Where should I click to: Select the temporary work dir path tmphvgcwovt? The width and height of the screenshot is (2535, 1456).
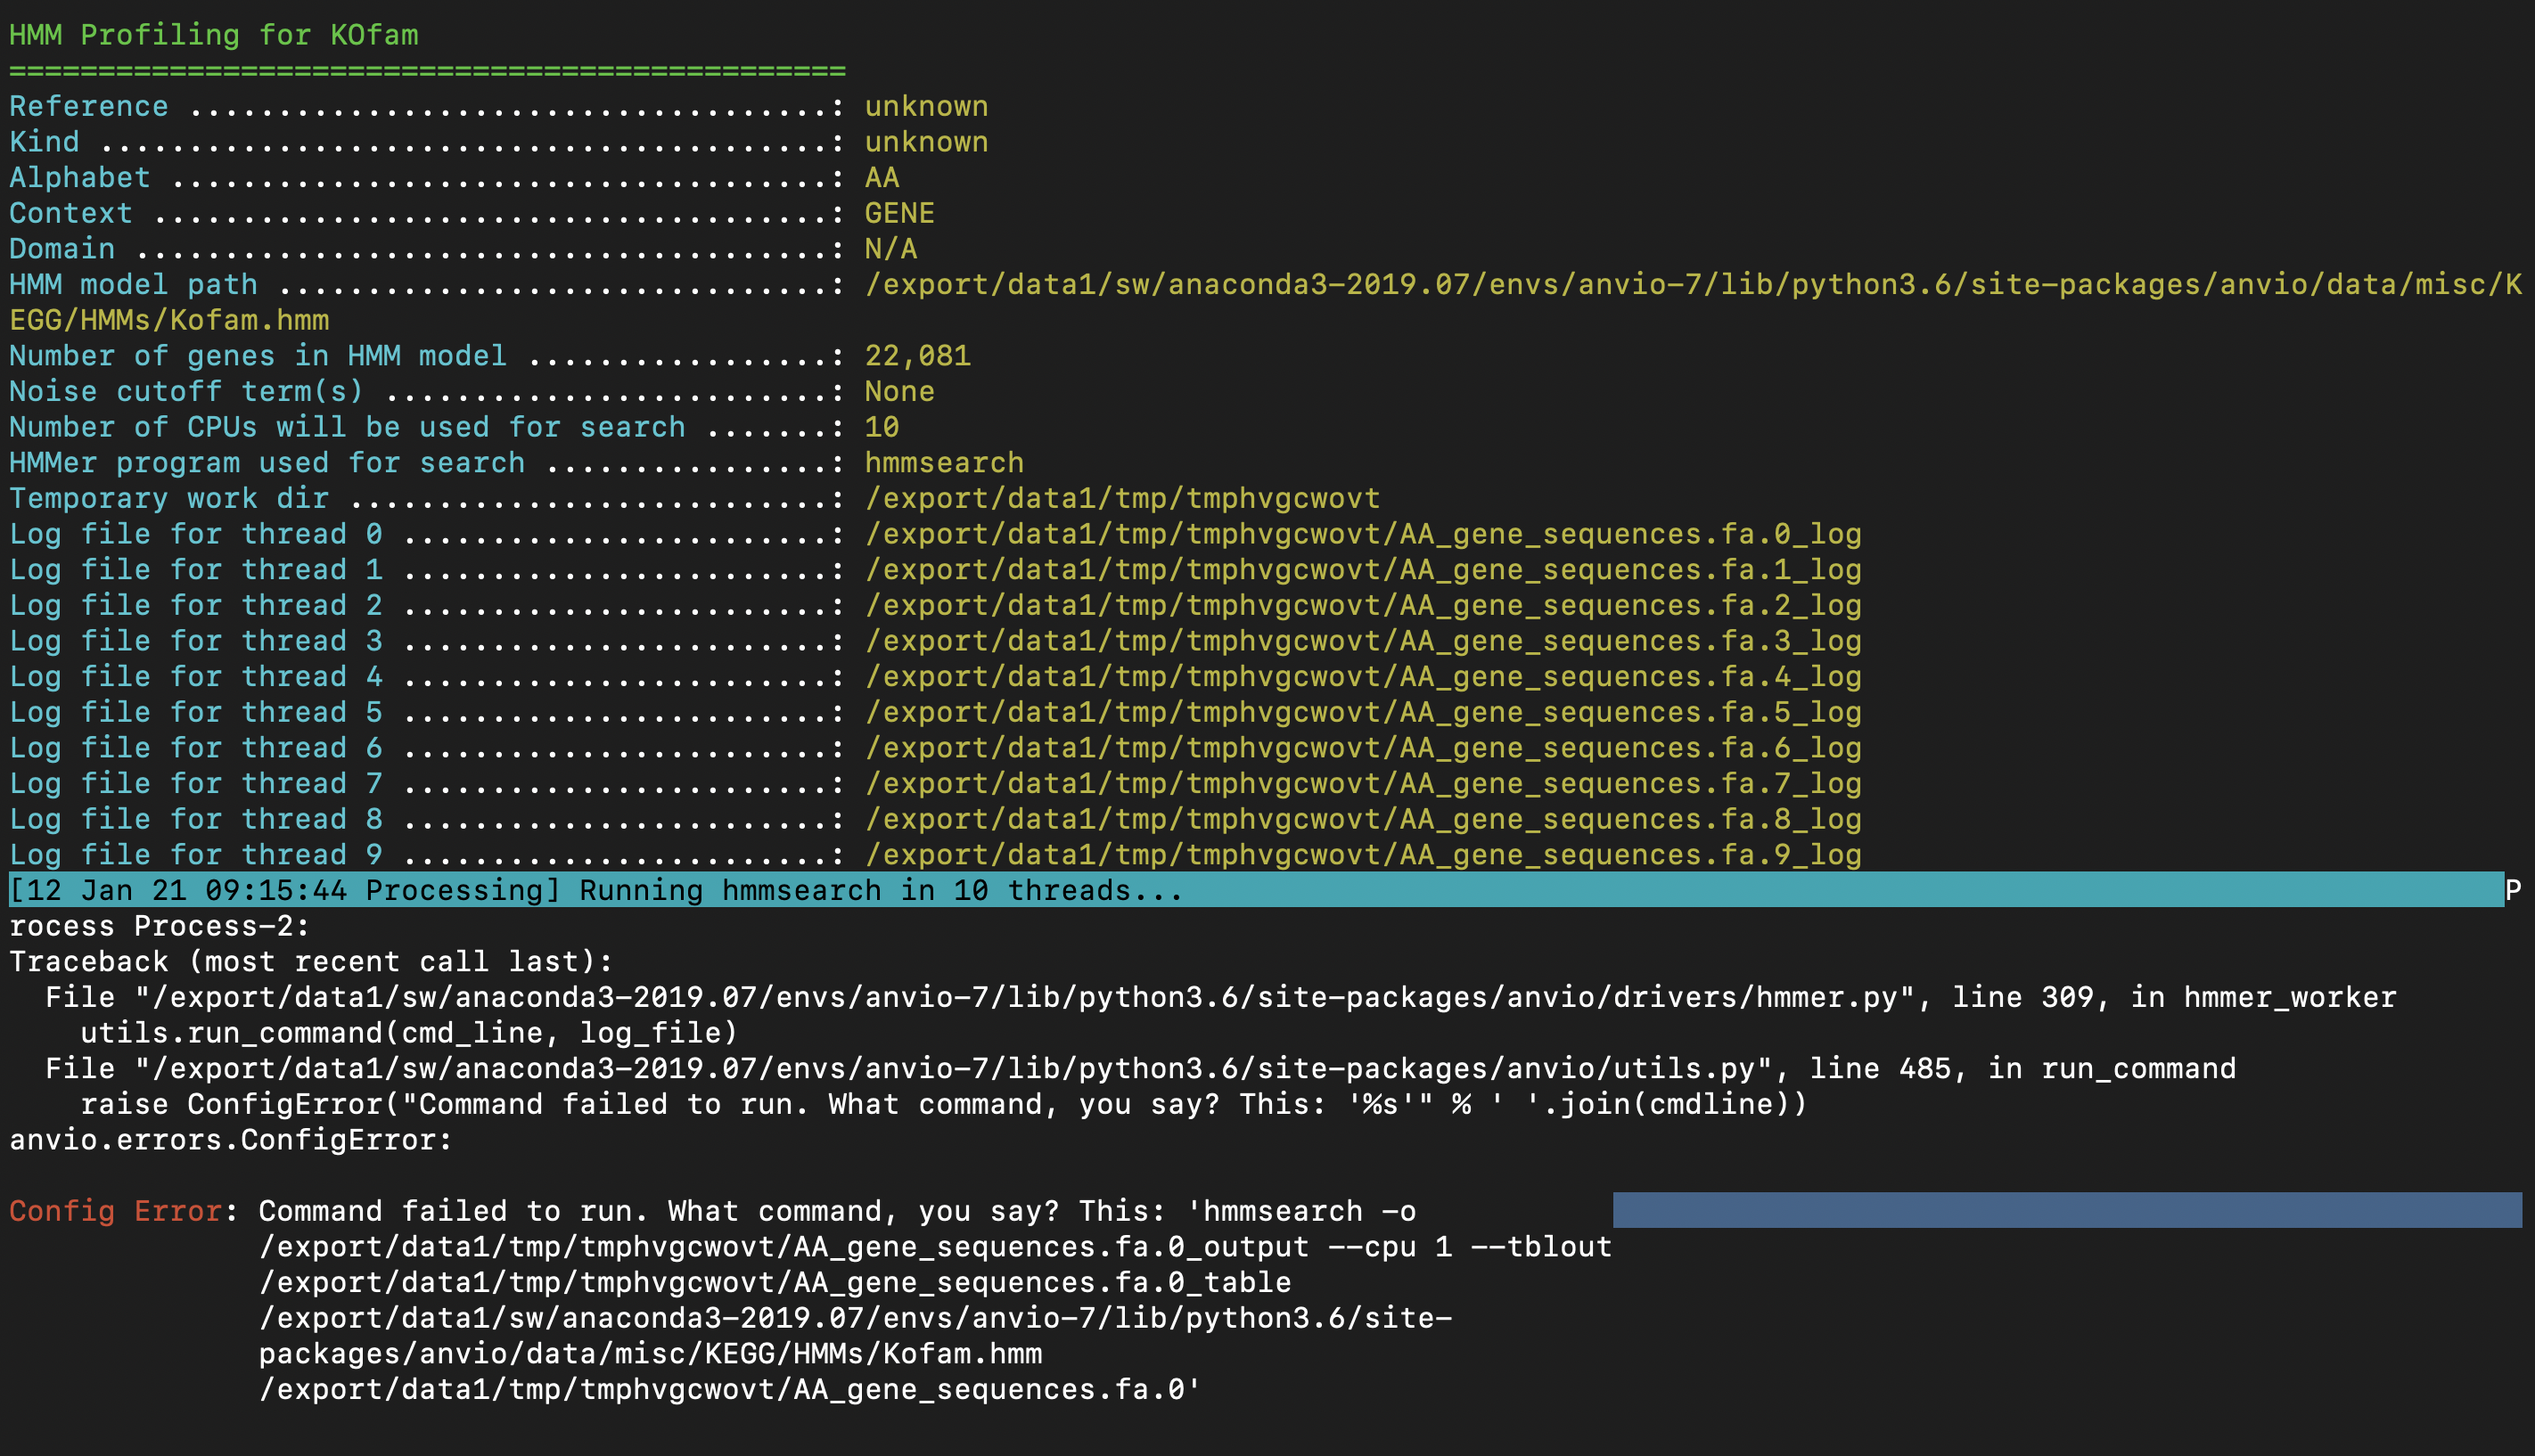(1122, 498)
